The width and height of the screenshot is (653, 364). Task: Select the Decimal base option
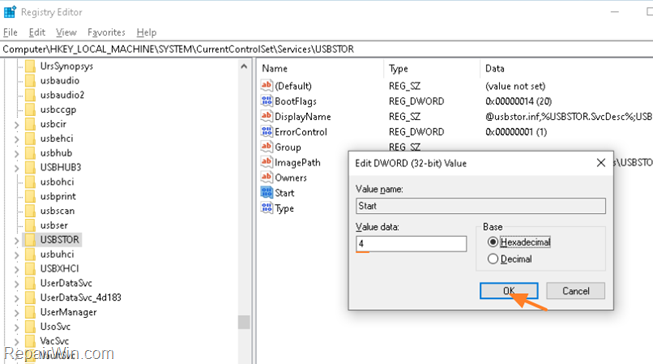click(x=510, y=259)
